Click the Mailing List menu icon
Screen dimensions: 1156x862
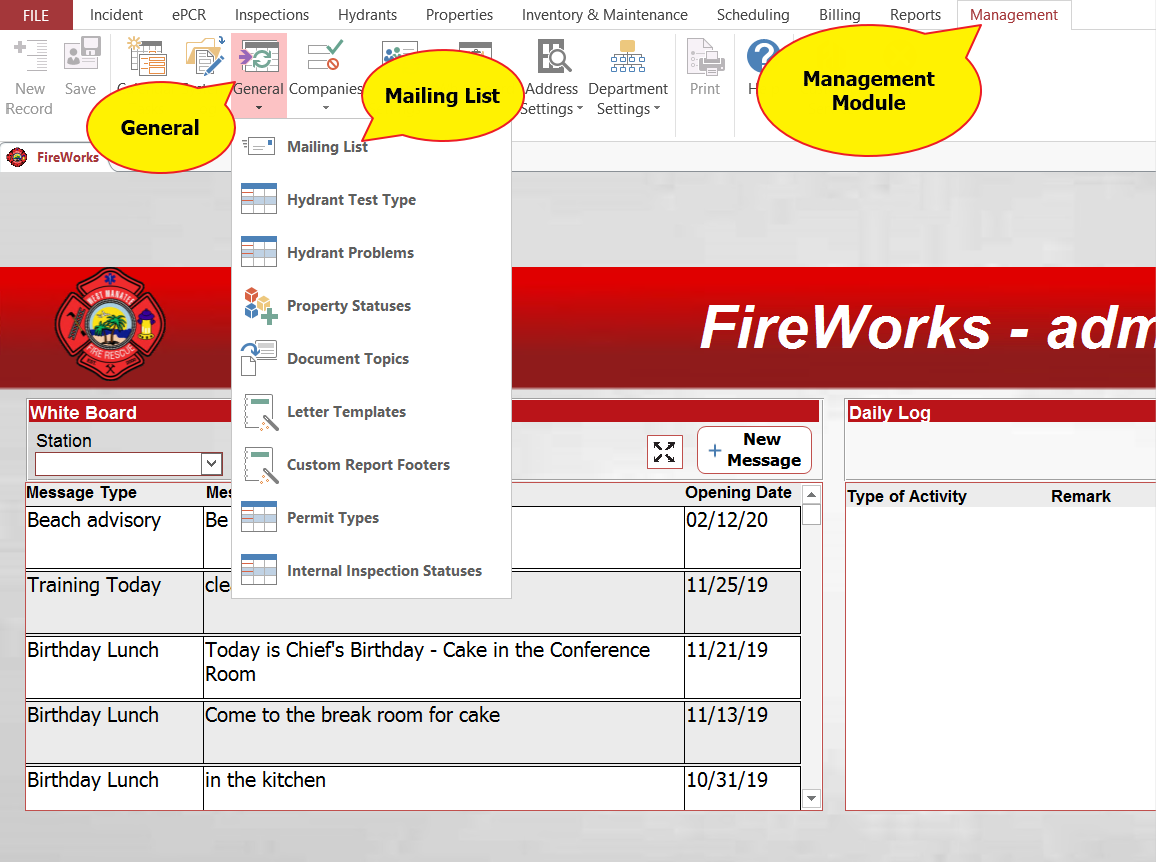(x=259, y=146)
